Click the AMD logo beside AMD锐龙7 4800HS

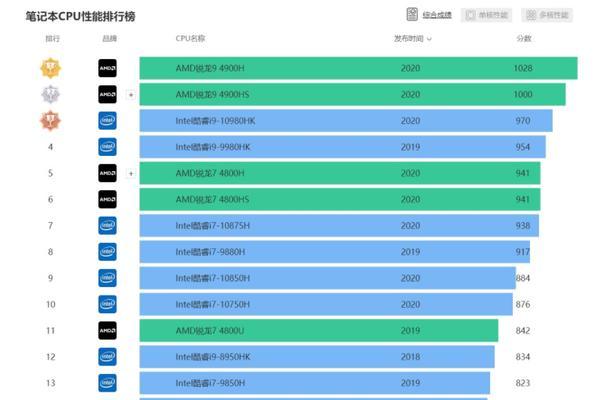(107, 199)
